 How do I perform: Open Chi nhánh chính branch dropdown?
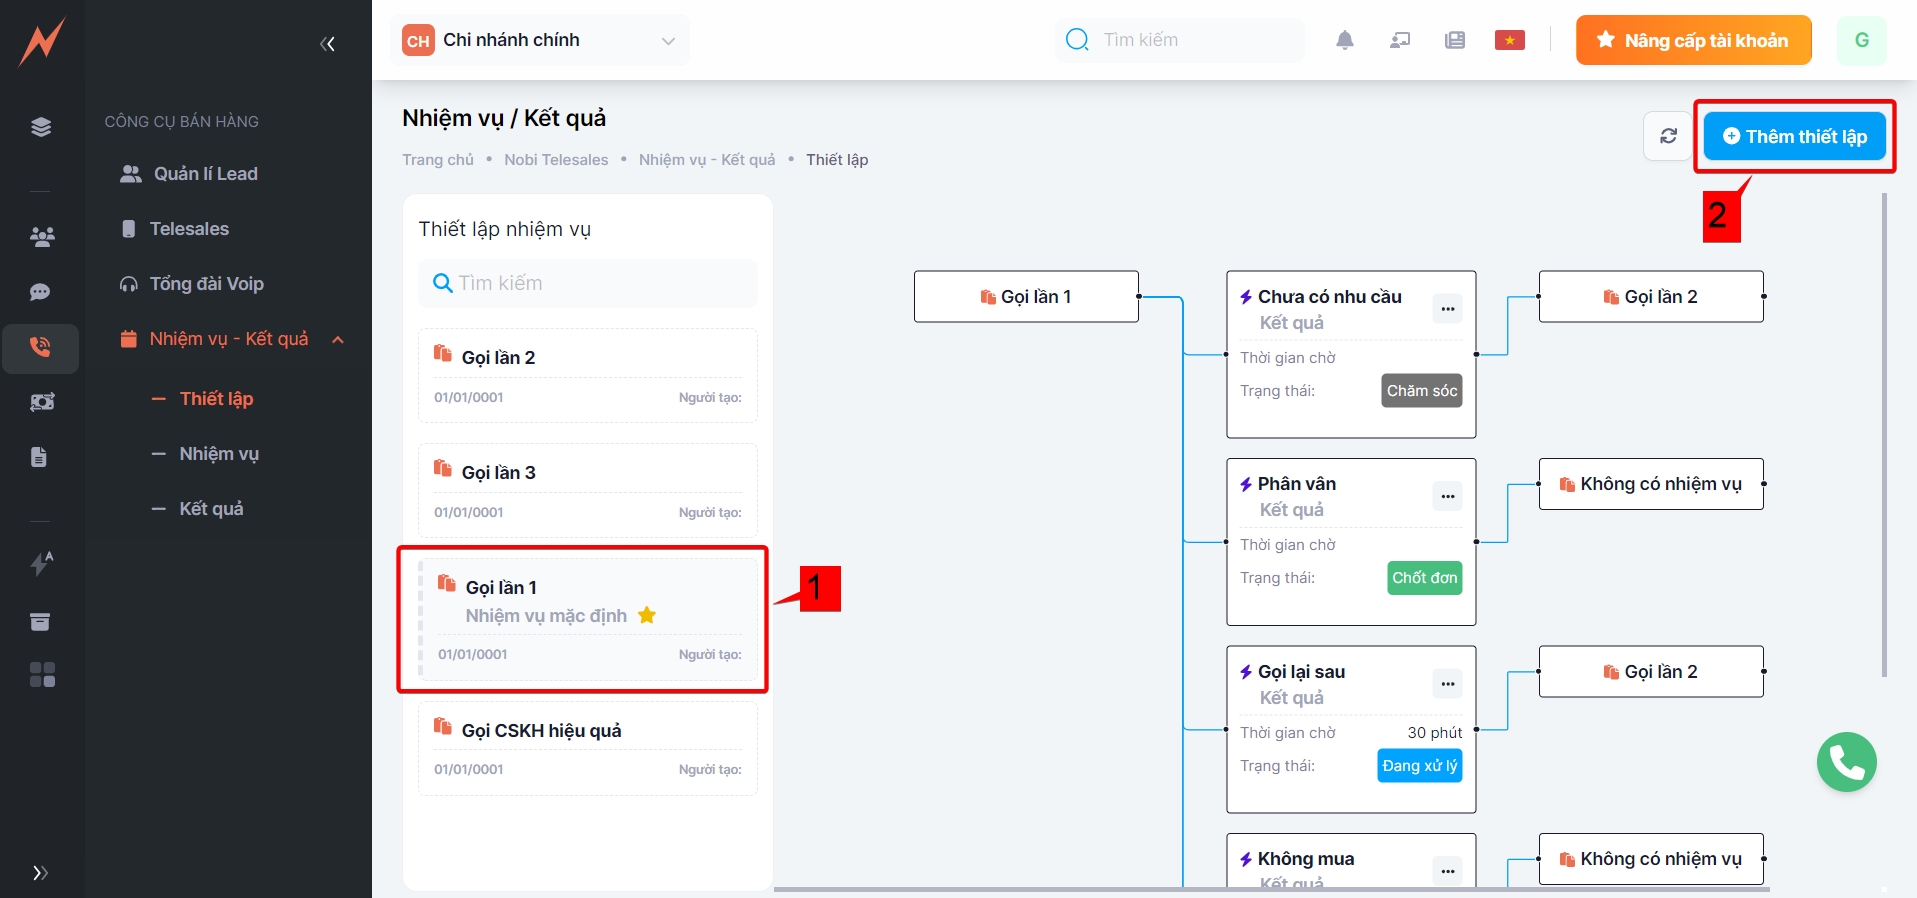[540, 40]
